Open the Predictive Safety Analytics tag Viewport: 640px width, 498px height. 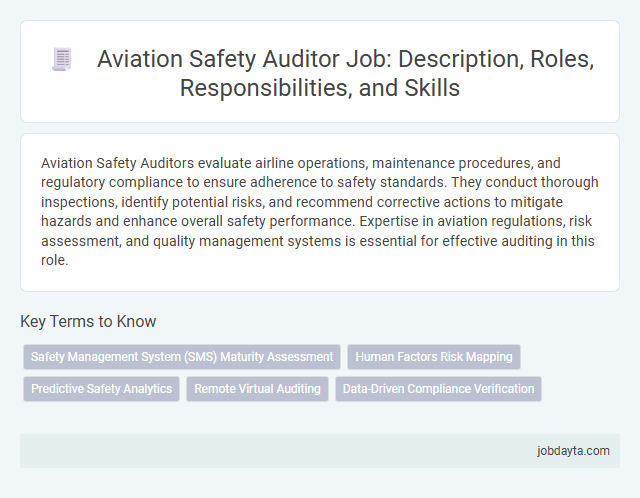click(x=102, y=389)
